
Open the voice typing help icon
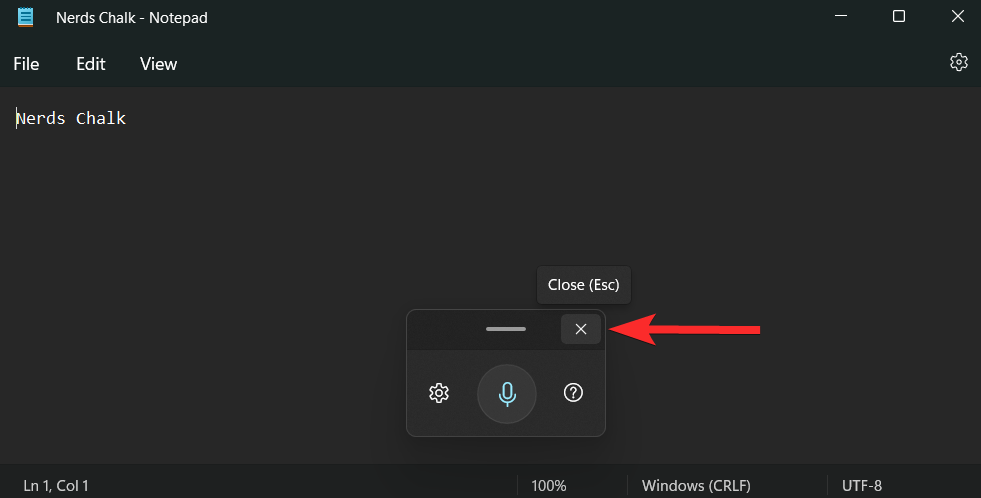click(573, 392)
